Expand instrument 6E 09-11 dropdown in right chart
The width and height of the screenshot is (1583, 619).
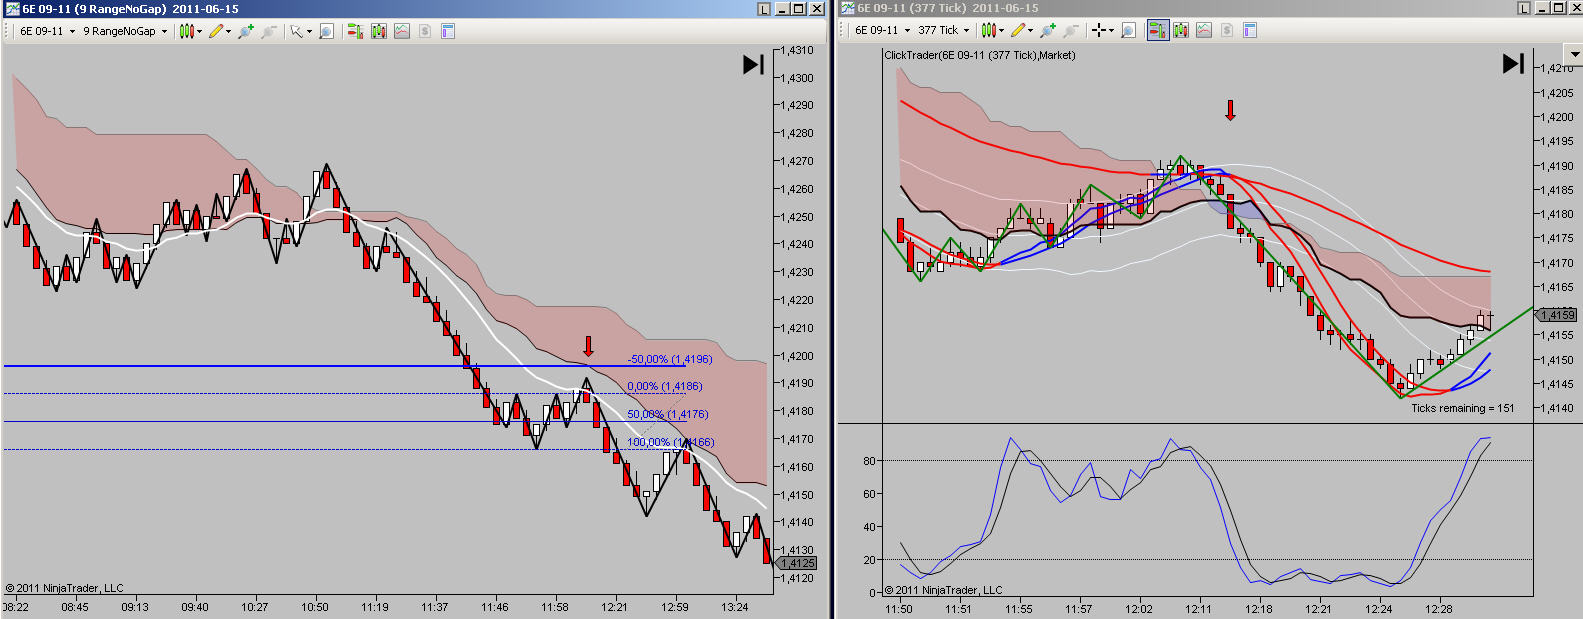907,30
